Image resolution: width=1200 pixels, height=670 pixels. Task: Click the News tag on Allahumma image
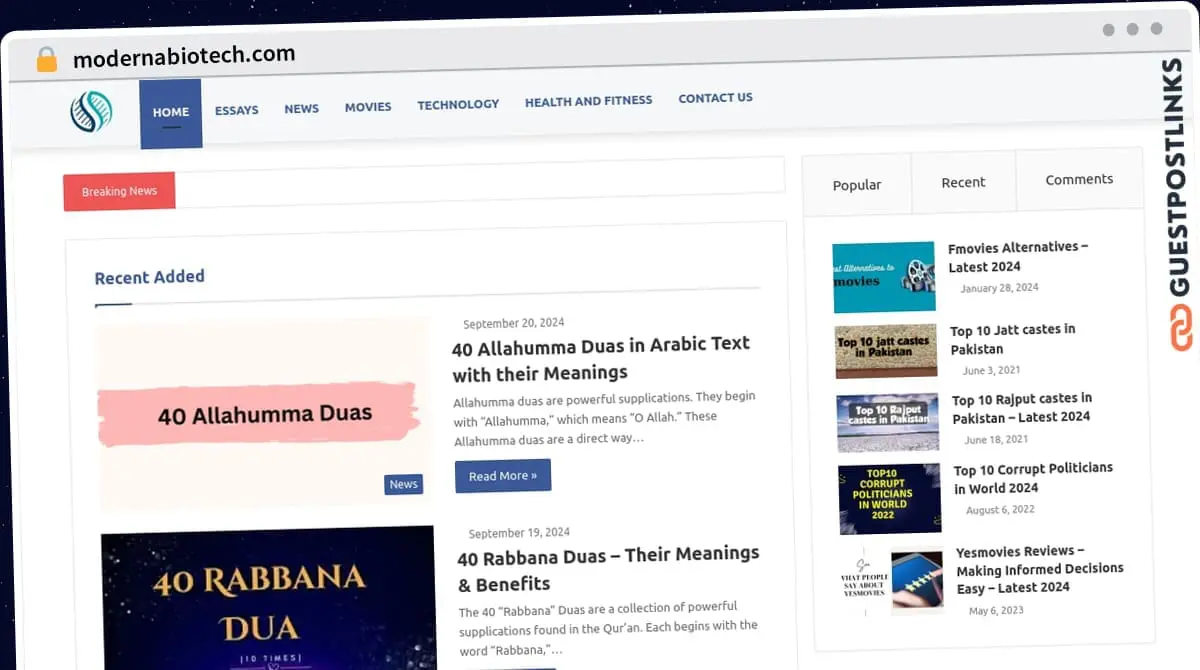(404, 484)
